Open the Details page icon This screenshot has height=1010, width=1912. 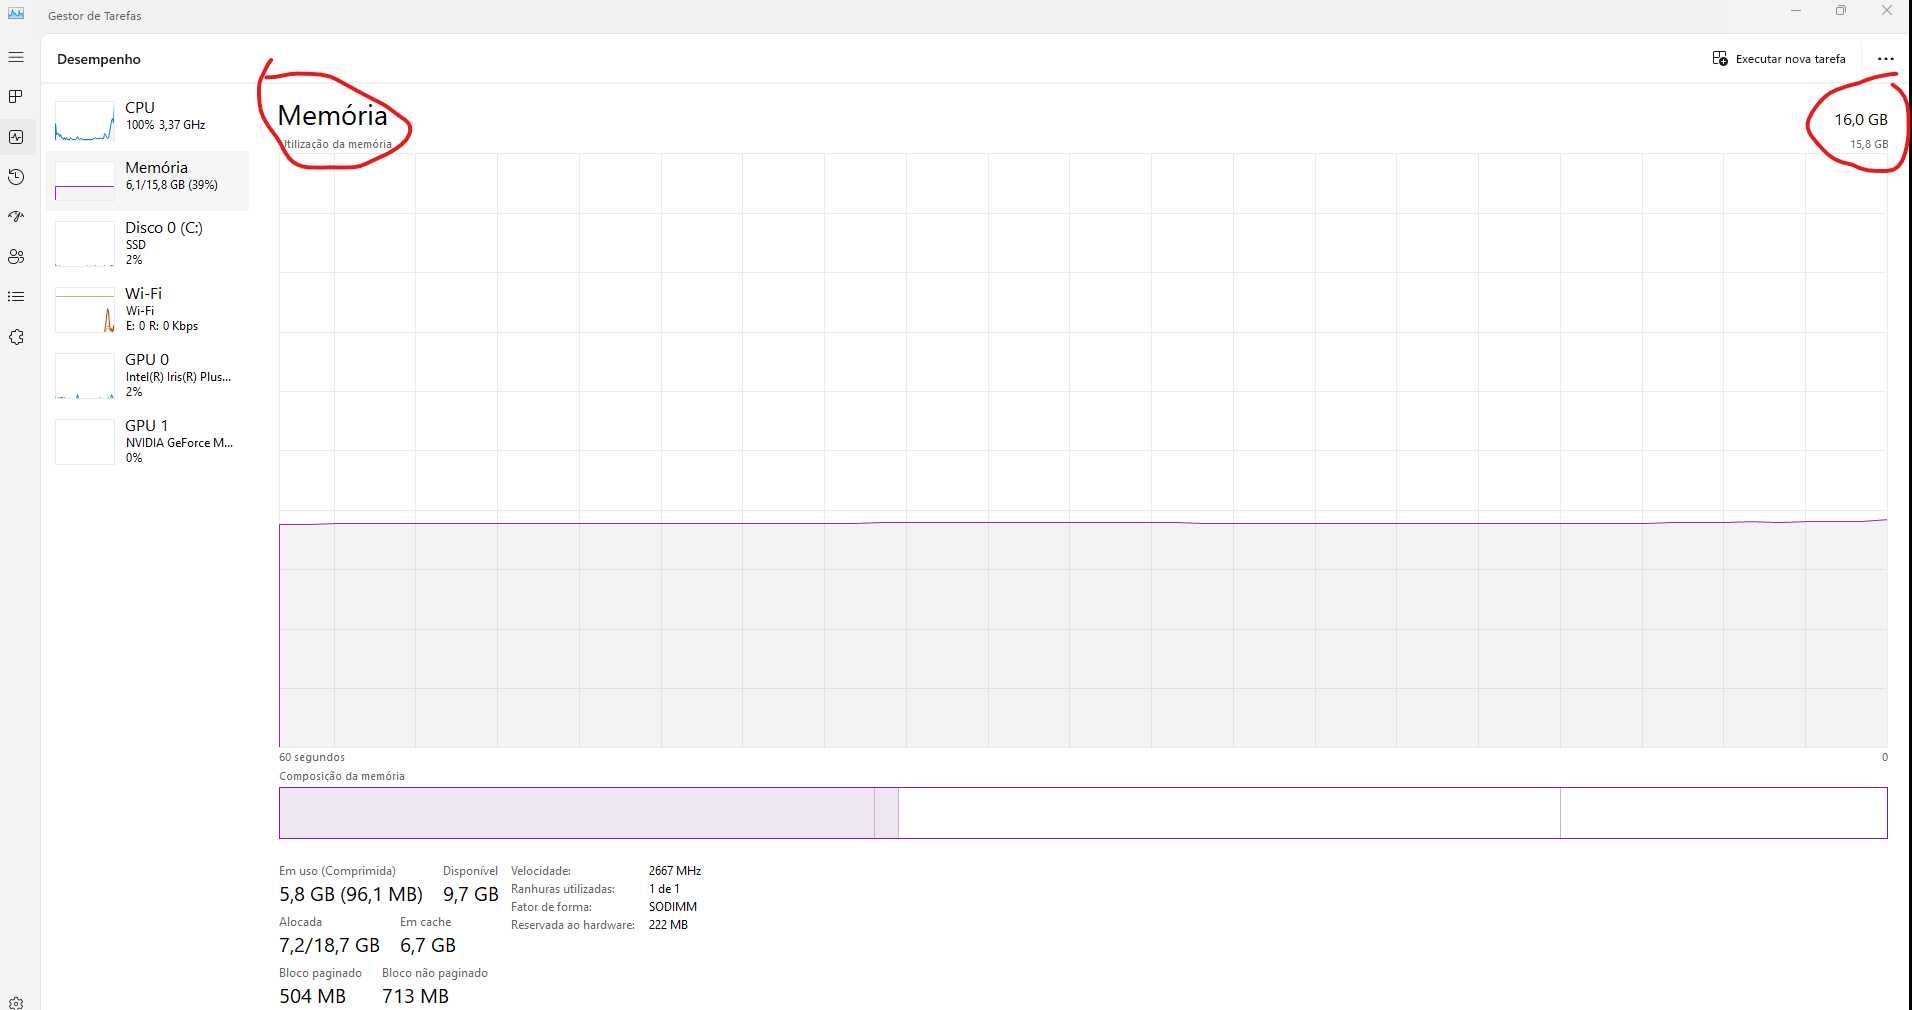16,297
